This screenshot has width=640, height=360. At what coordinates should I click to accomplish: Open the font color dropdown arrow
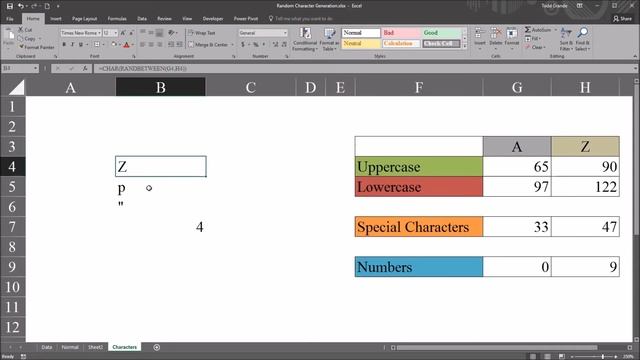pos(133,44)
